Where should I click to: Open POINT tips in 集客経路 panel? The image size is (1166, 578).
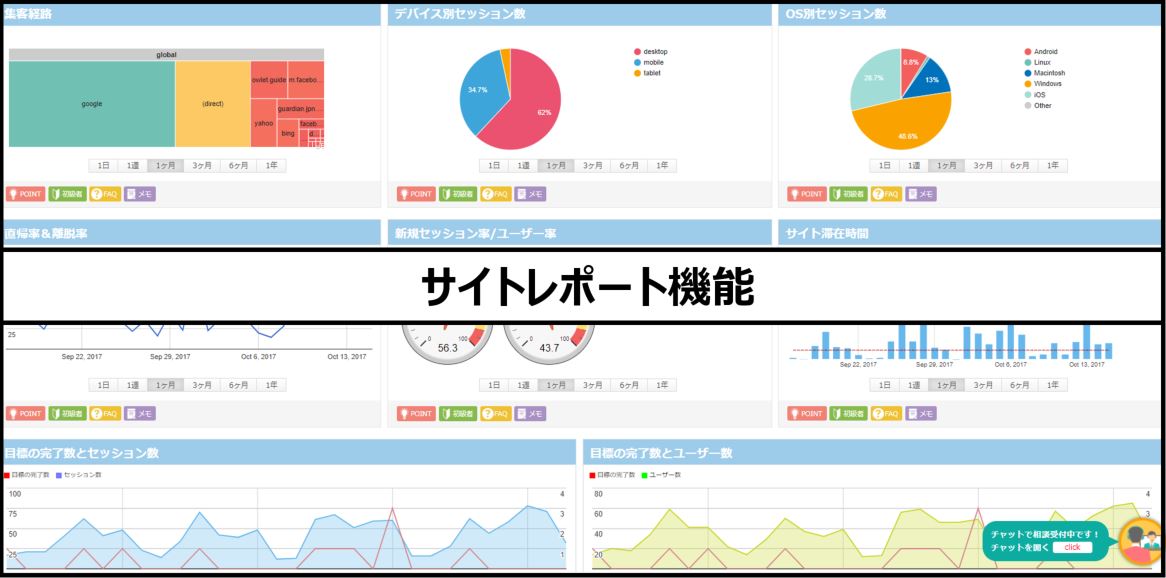25,194
